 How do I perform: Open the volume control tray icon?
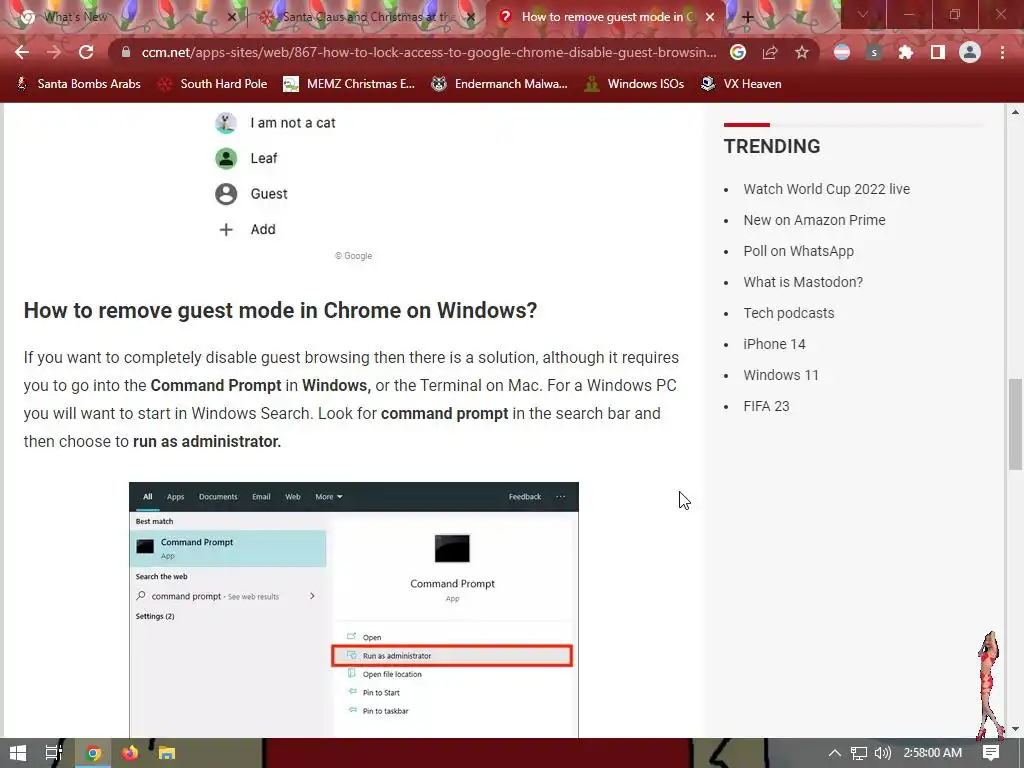pyautogui.click(x=882, y=753)
